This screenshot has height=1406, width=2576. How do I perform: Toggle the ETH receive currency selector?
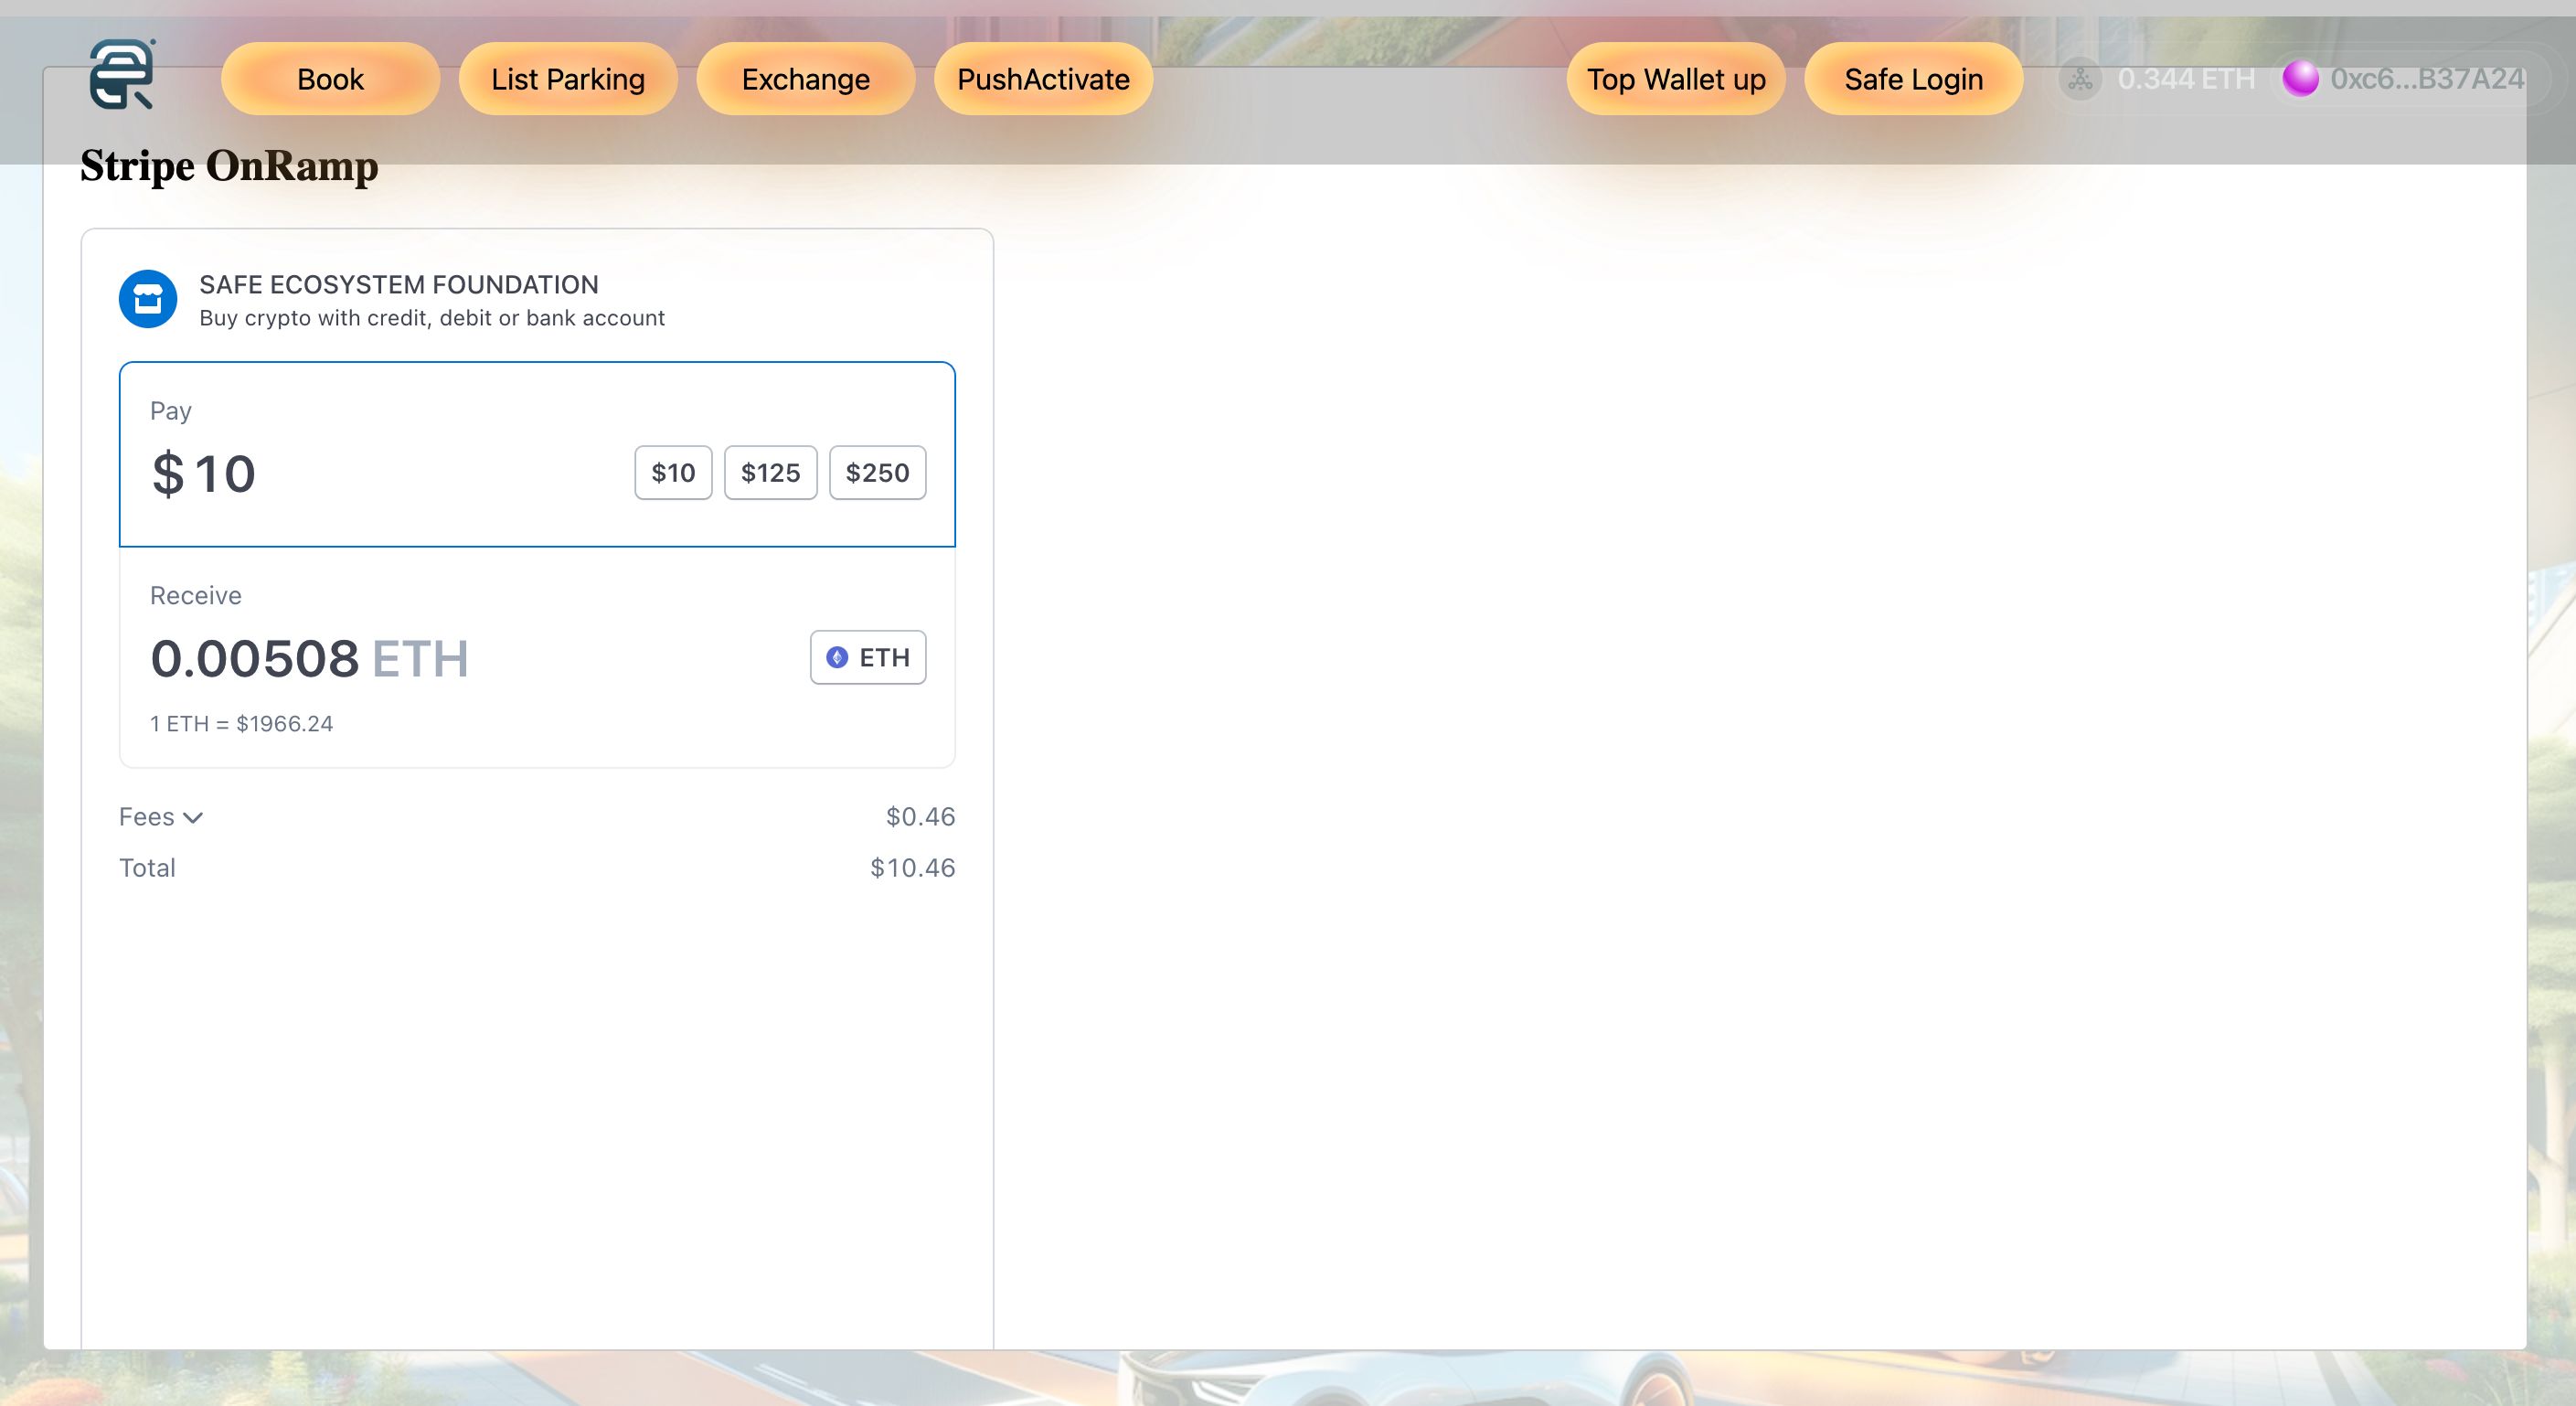[869, 656]
